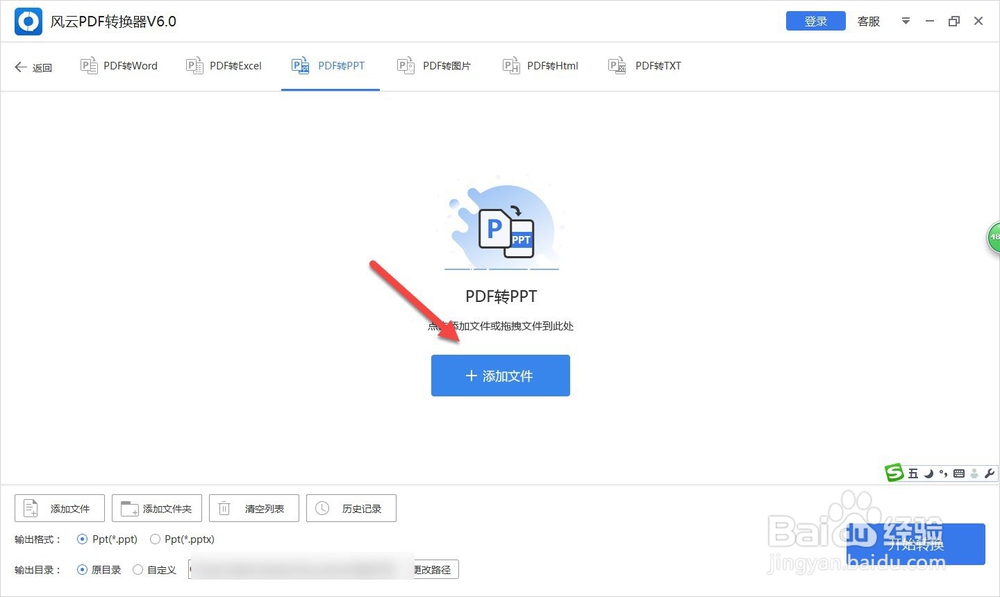
Task: Click the output path input field
Action: click(x=300, y=569)
